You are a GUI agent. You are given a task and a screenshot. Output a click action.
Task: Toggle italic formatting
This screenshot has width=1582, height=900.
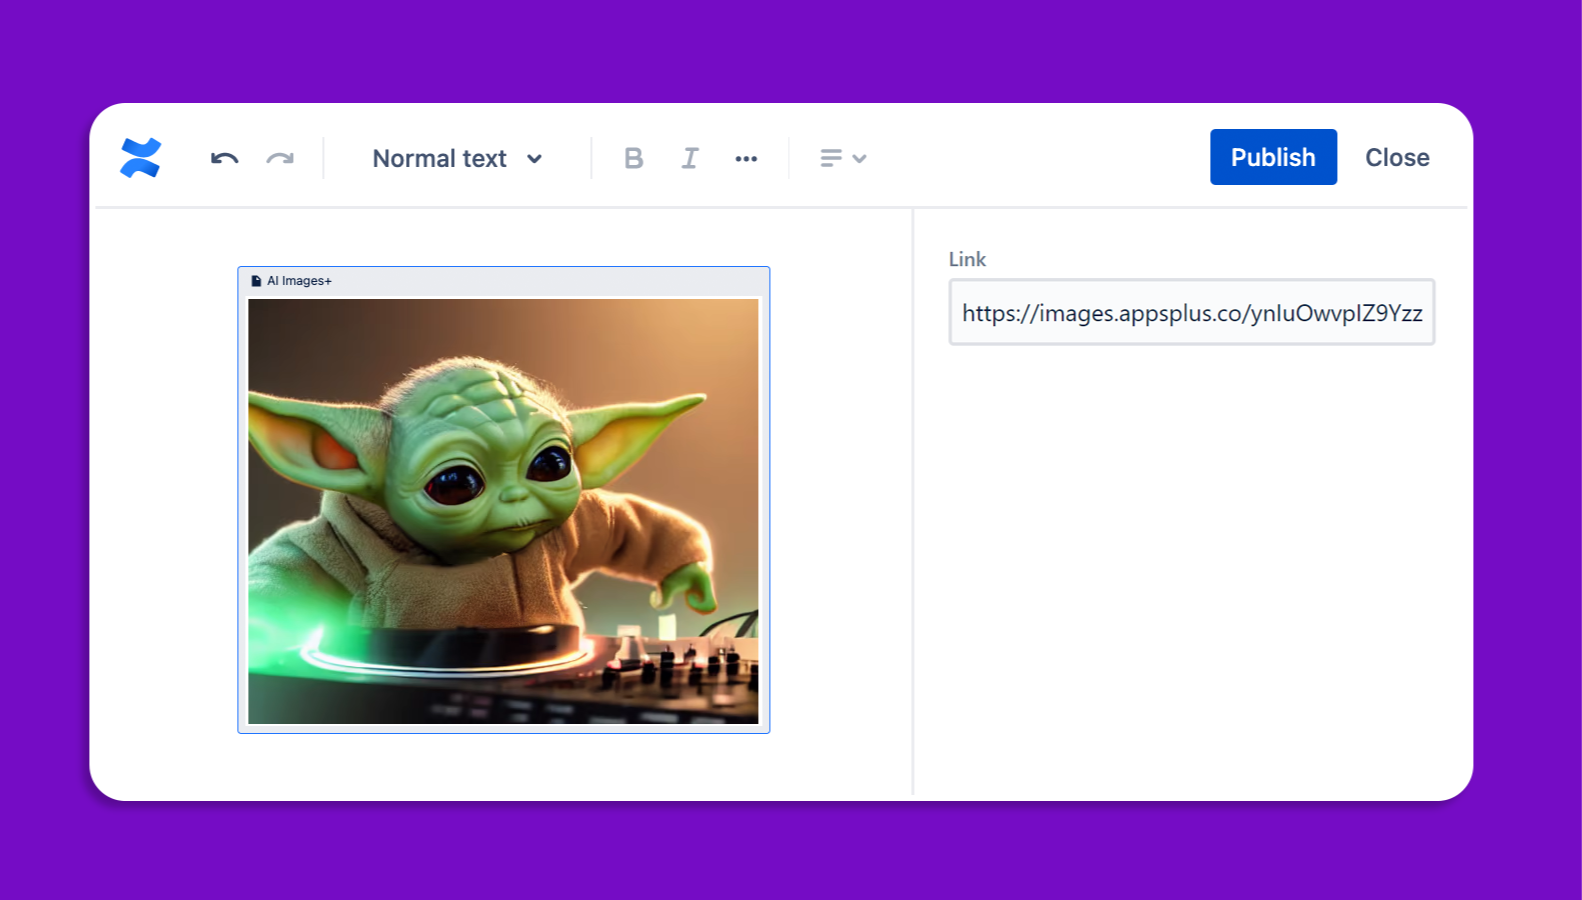690,158
